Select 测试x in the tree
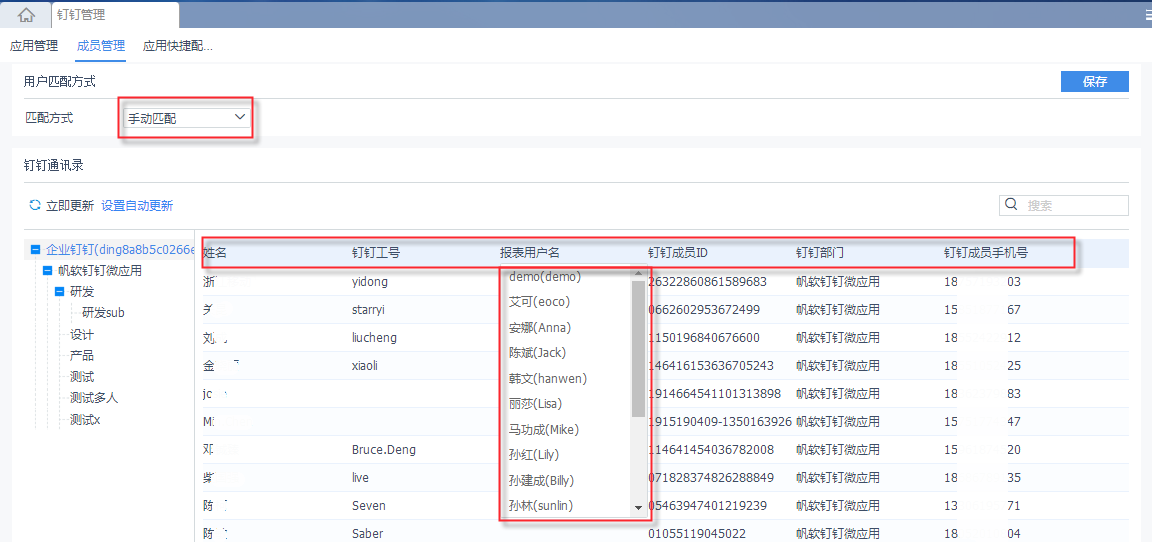1152x542 pixels. (85, 419)
